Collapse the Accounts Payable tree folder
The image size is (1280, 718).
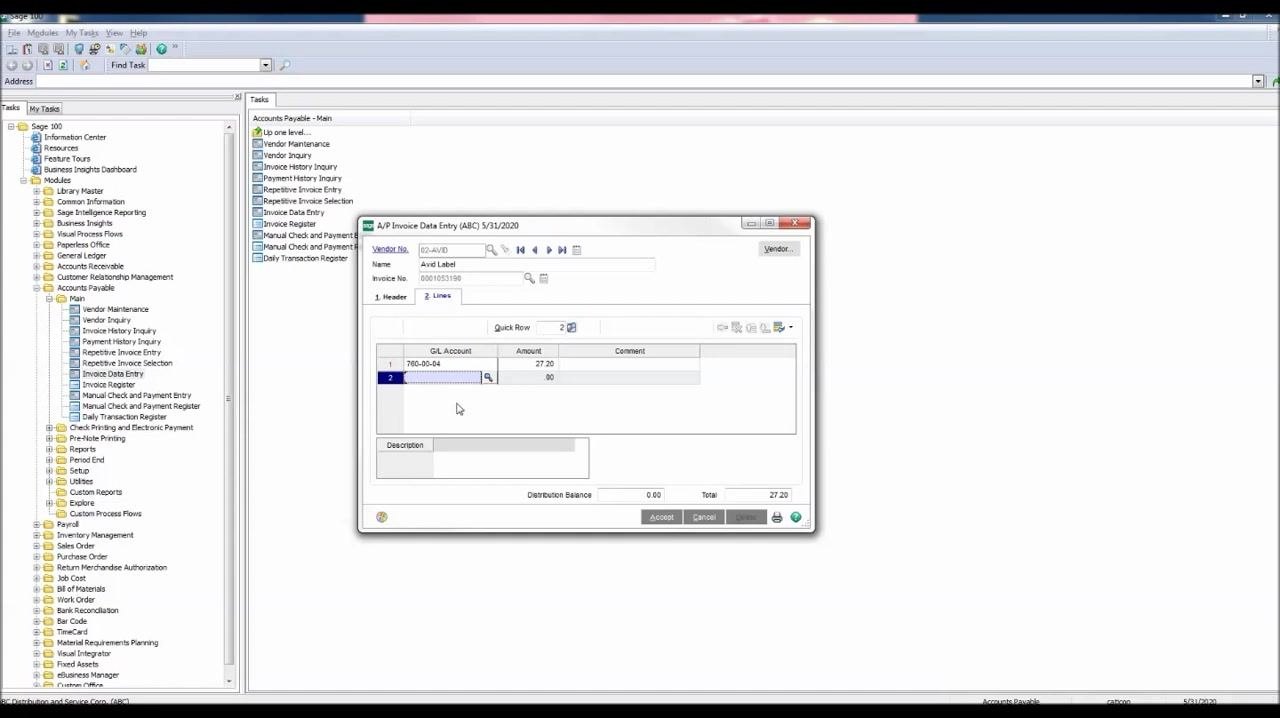[x=36, y=288]
